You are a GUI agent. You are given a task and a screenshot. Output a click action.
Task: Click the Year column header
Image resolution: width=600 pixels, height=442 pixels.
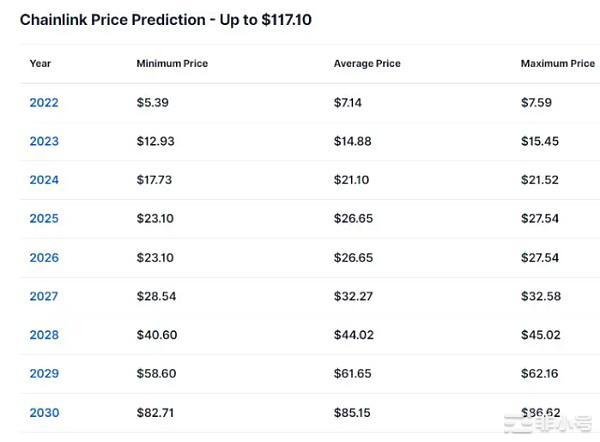pyautogui.click(x=40, y=63)
